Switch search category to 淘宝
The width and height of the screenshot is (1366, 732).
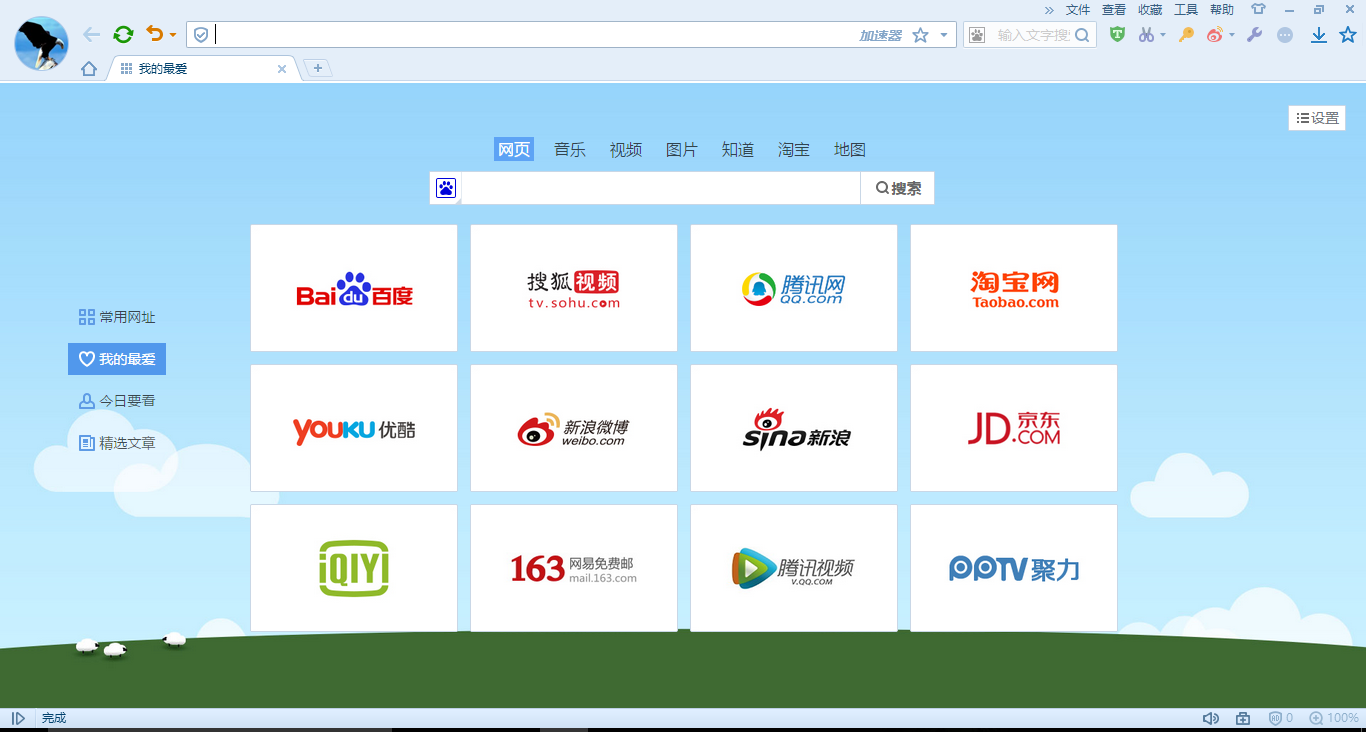[x=794, y=150]
